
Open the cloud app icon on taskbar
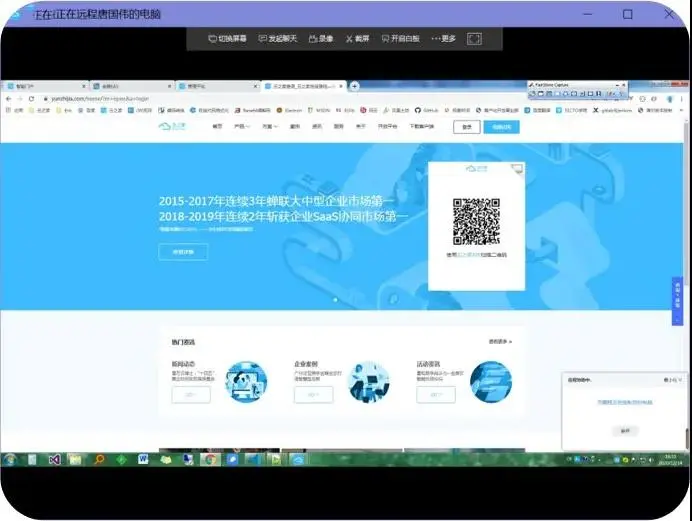[x=299, y=460]
